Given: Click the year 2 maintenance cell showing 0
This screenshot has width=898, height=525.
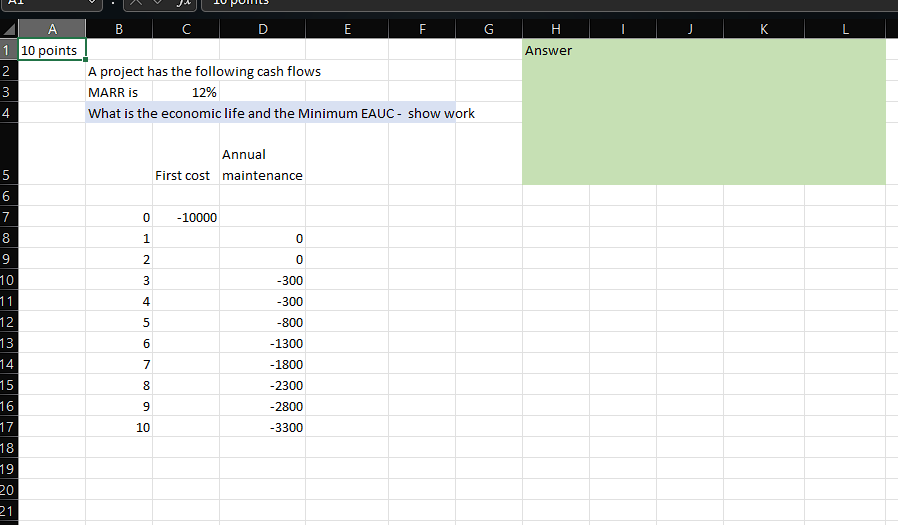Looking at the screenshot, I should tap(263, 259).
